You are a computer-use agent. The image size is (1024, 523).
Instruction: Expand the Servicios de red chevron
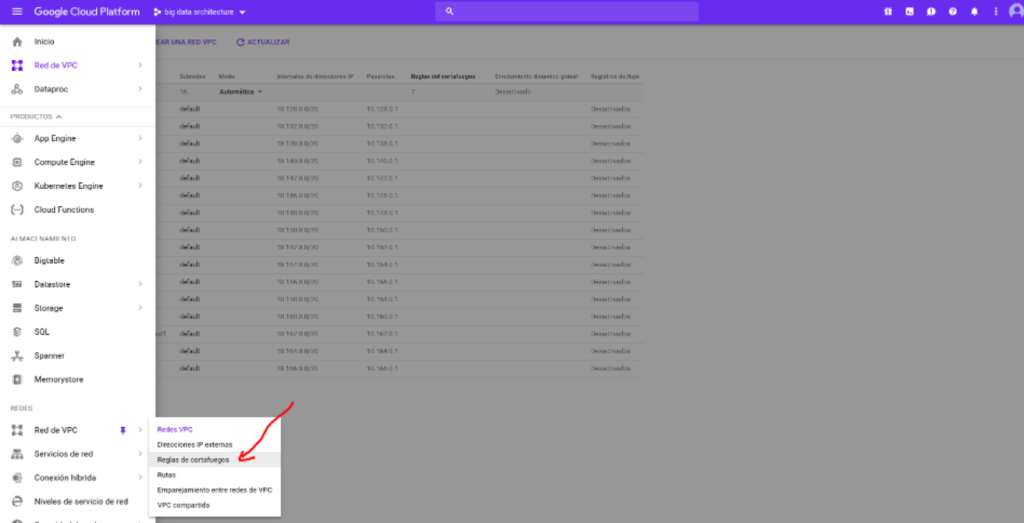140,454
